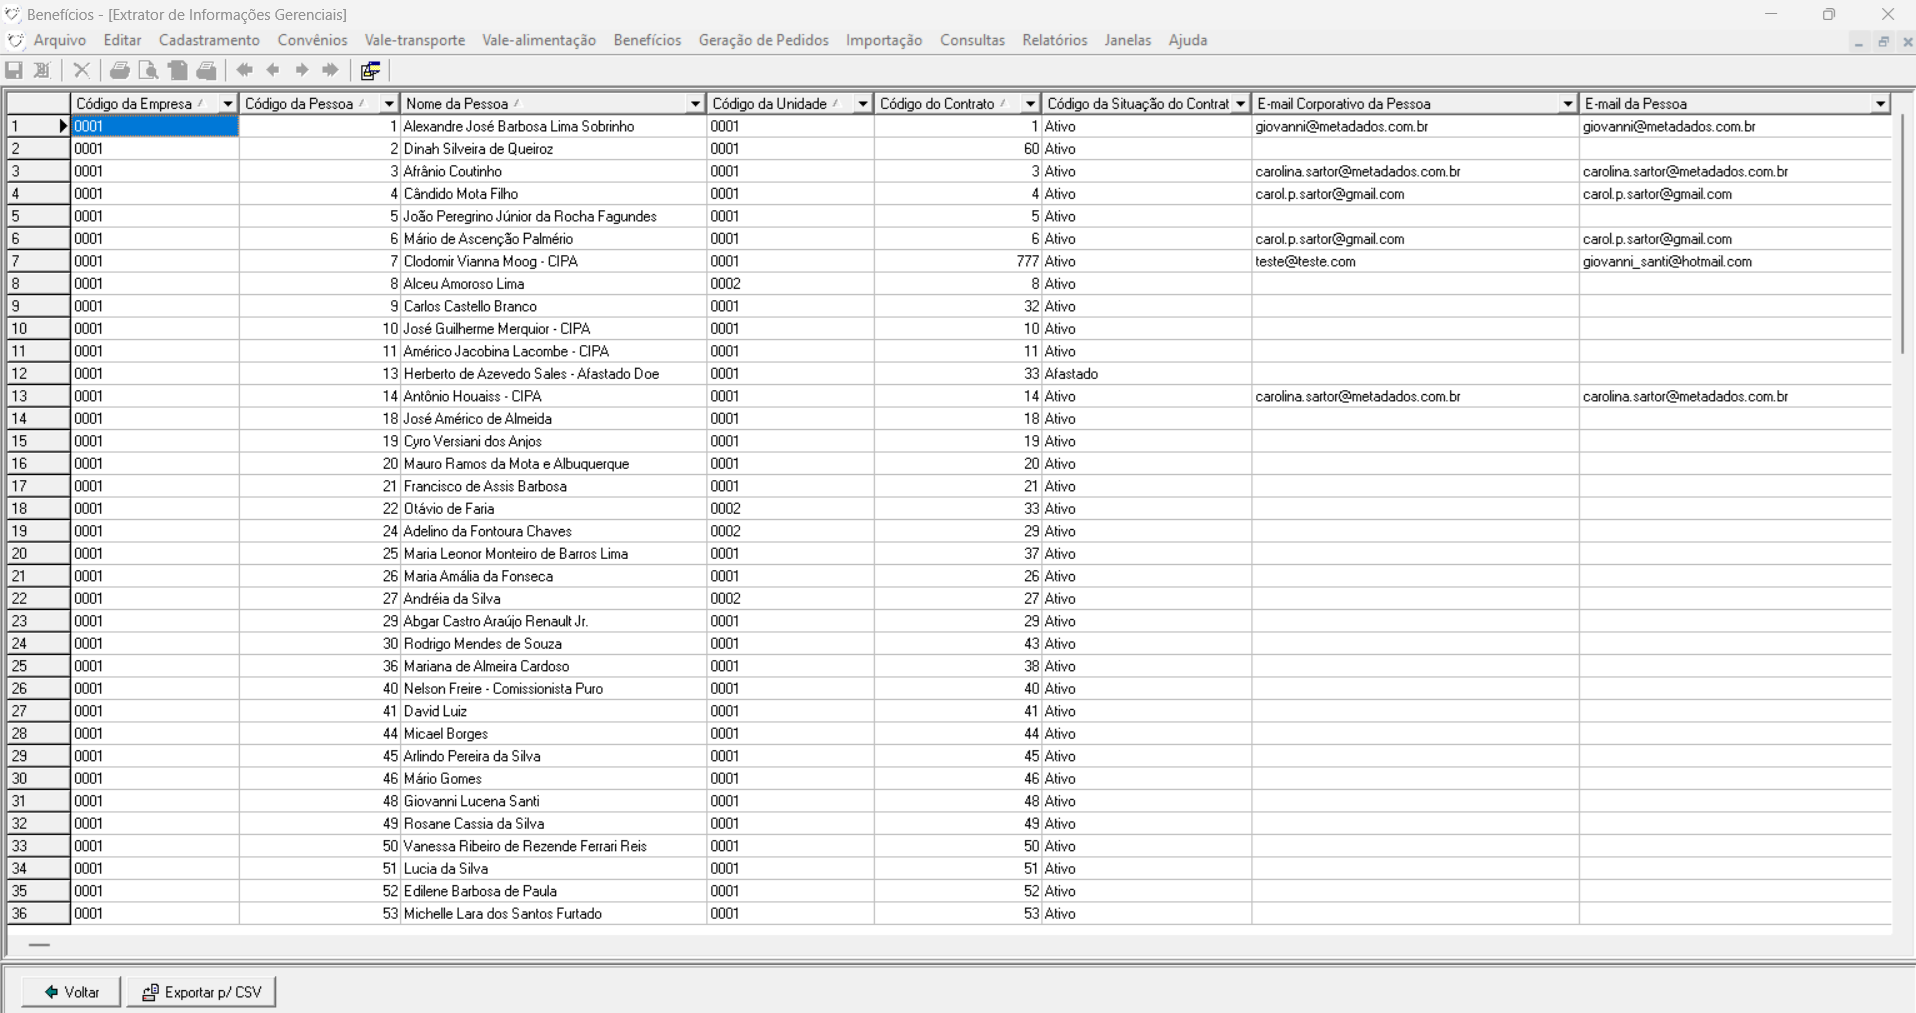Click the second printer toolbar icon

point(207,70)
